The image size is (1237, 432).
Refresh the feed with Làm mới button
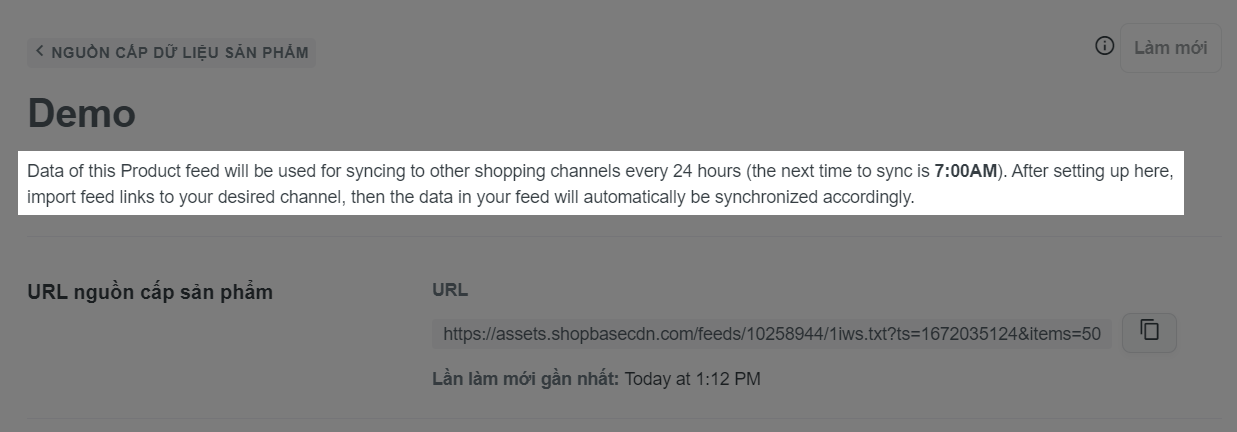pos(1170,48)
